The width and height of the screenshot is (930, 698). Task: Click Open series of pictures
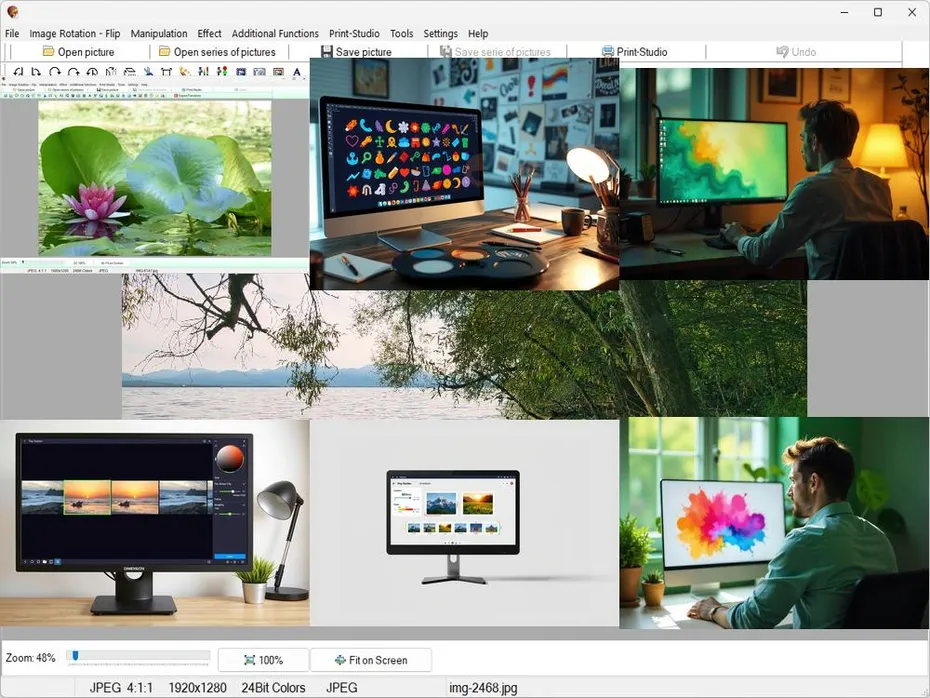coord(216,52)
